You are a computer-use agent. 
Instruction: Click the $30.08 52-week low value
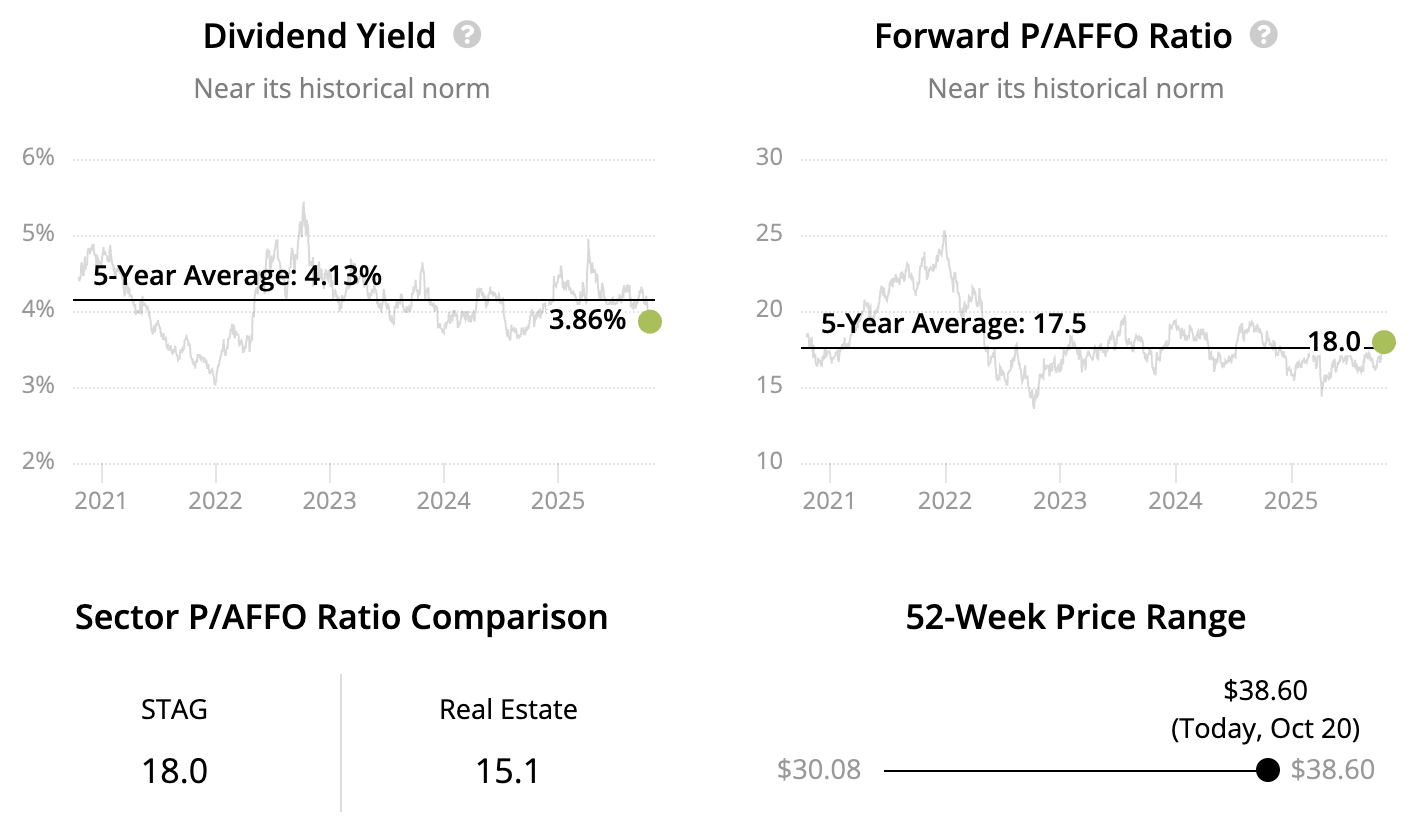click(818, 770)
